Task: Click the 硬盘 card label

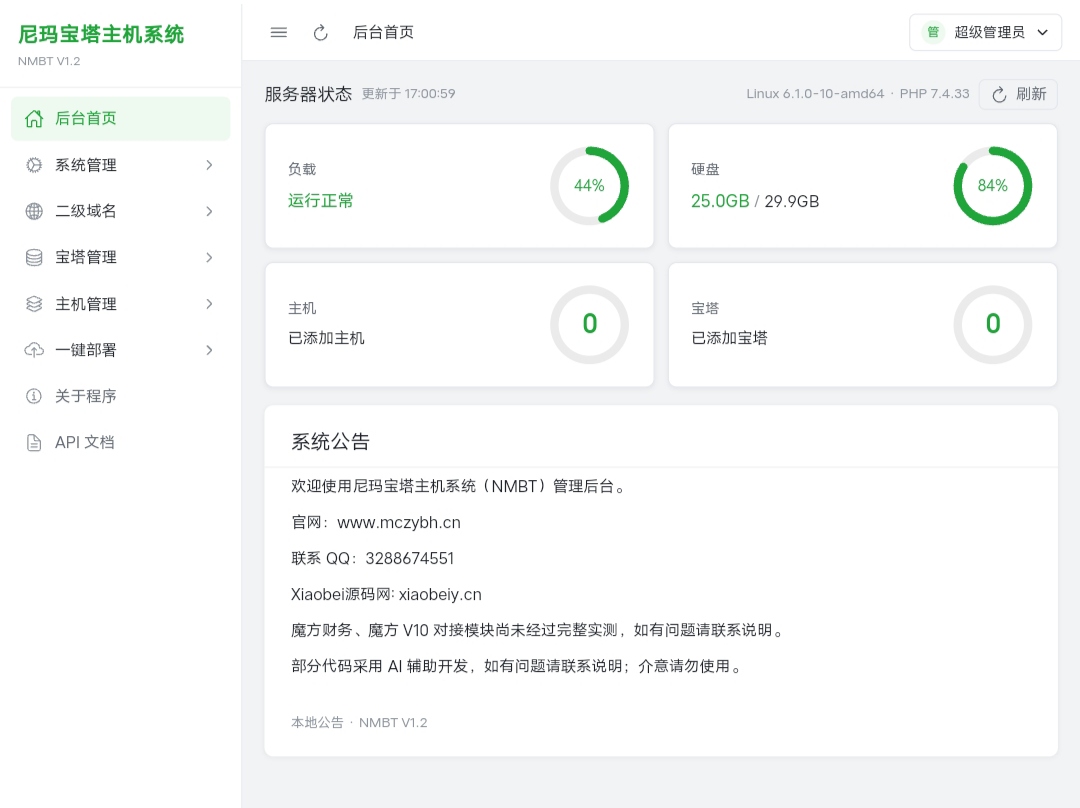Action: pos(705,169)
